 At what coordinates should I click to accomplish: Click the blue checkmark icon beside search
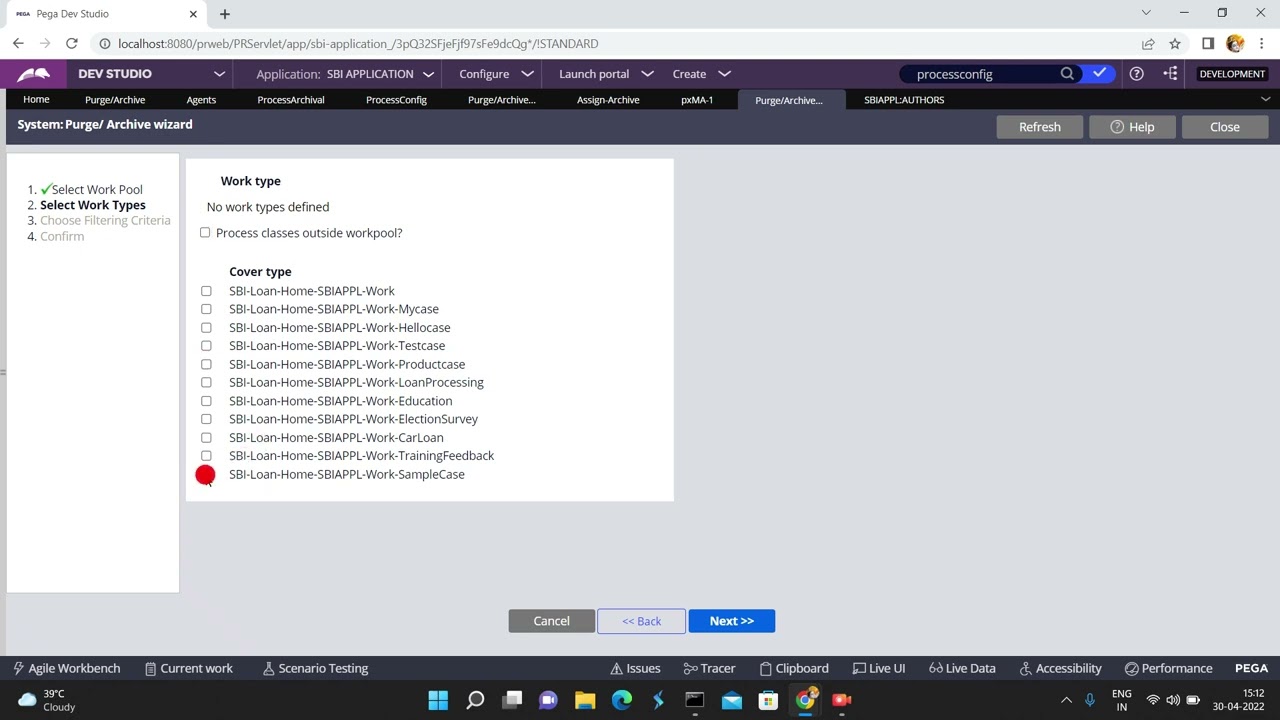[x=1099, y=74]
